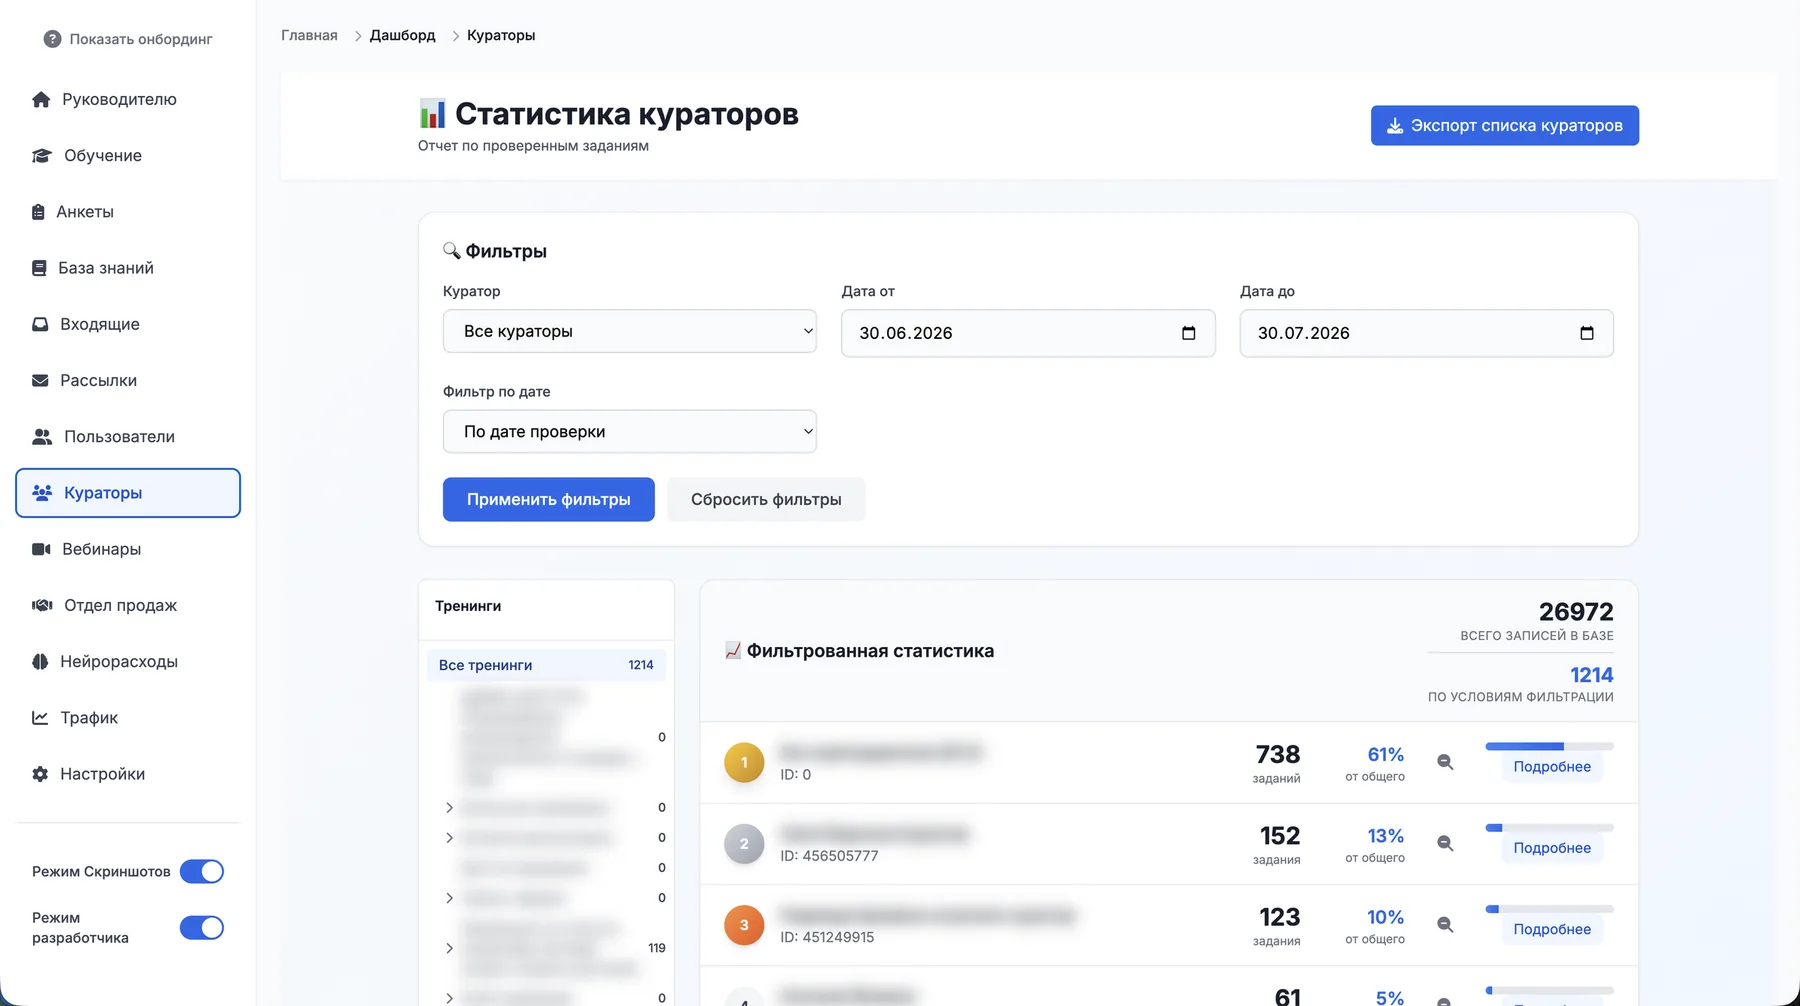The width and height of the screenshot is (1800, 1006).
Task: Click the 26972 total records number
Action: point(1576,611)
